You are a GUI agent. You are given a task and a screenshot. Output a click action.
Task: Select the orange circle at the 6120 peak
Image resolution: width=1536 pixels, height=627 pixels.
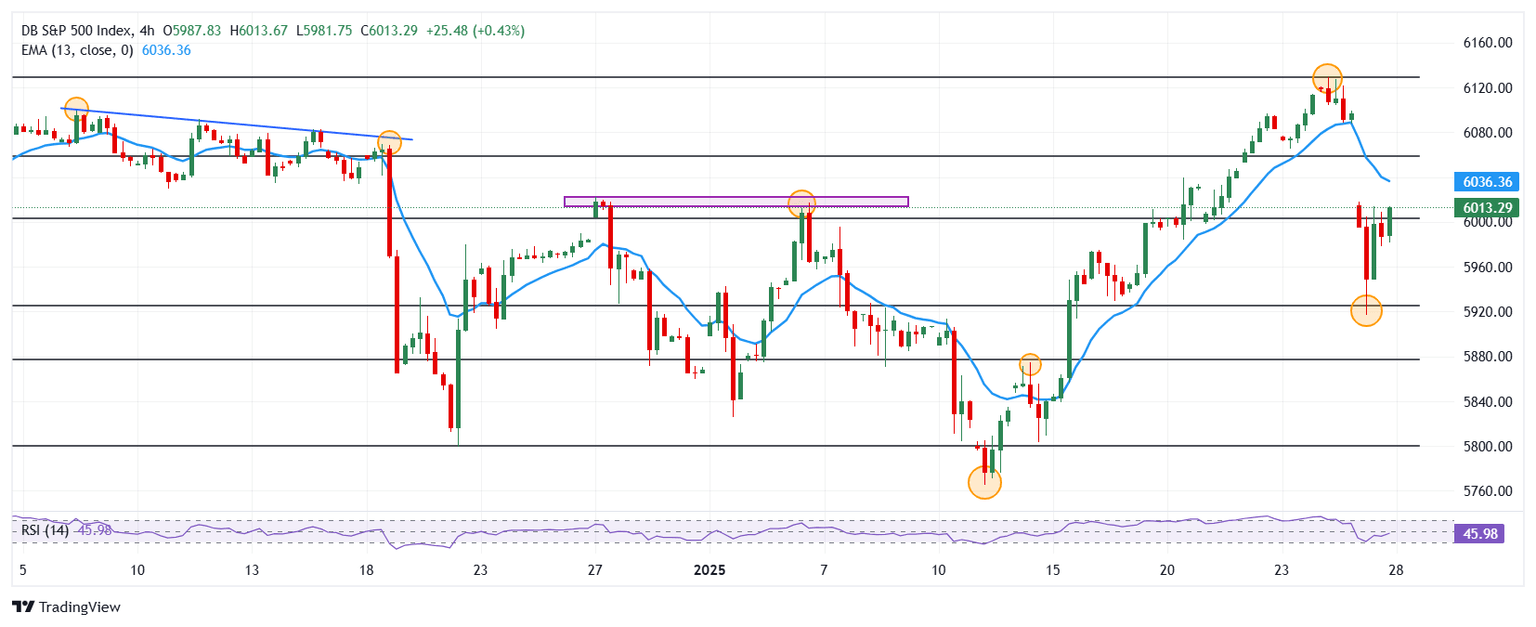pyautogui.click(x=1327, y=78)
